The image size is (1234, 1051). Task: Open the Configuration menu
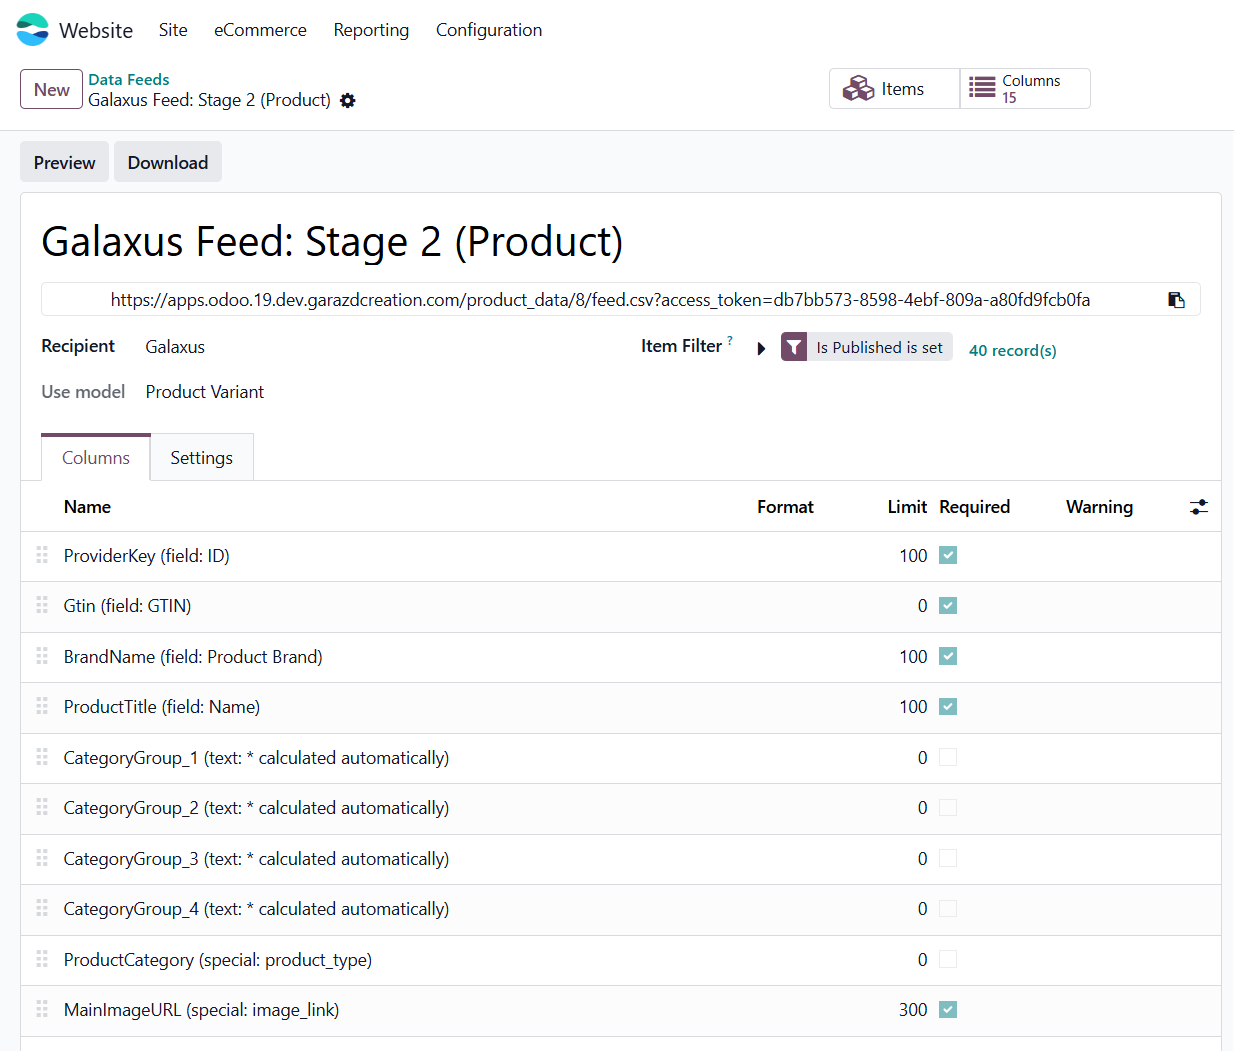(489, 30)
